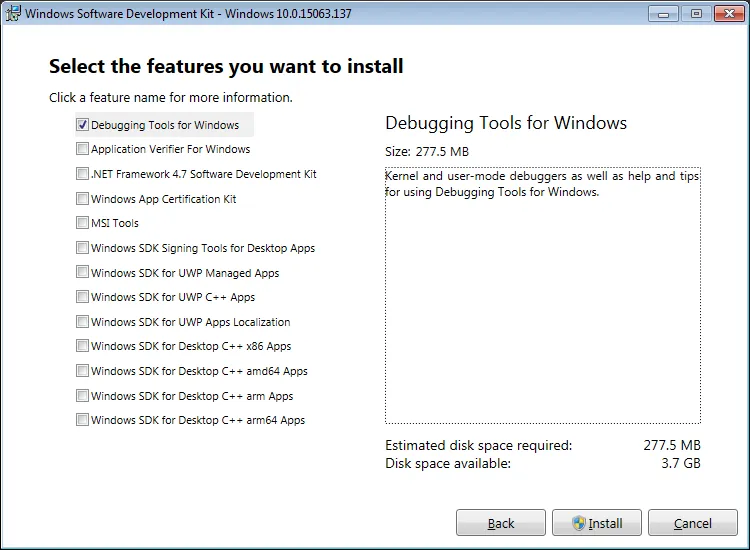The width and height of the screenshot is (750, 550).
Task: Enable Windows SDK Signing Tools for Desktop Apps
Action: click(82, 248)
